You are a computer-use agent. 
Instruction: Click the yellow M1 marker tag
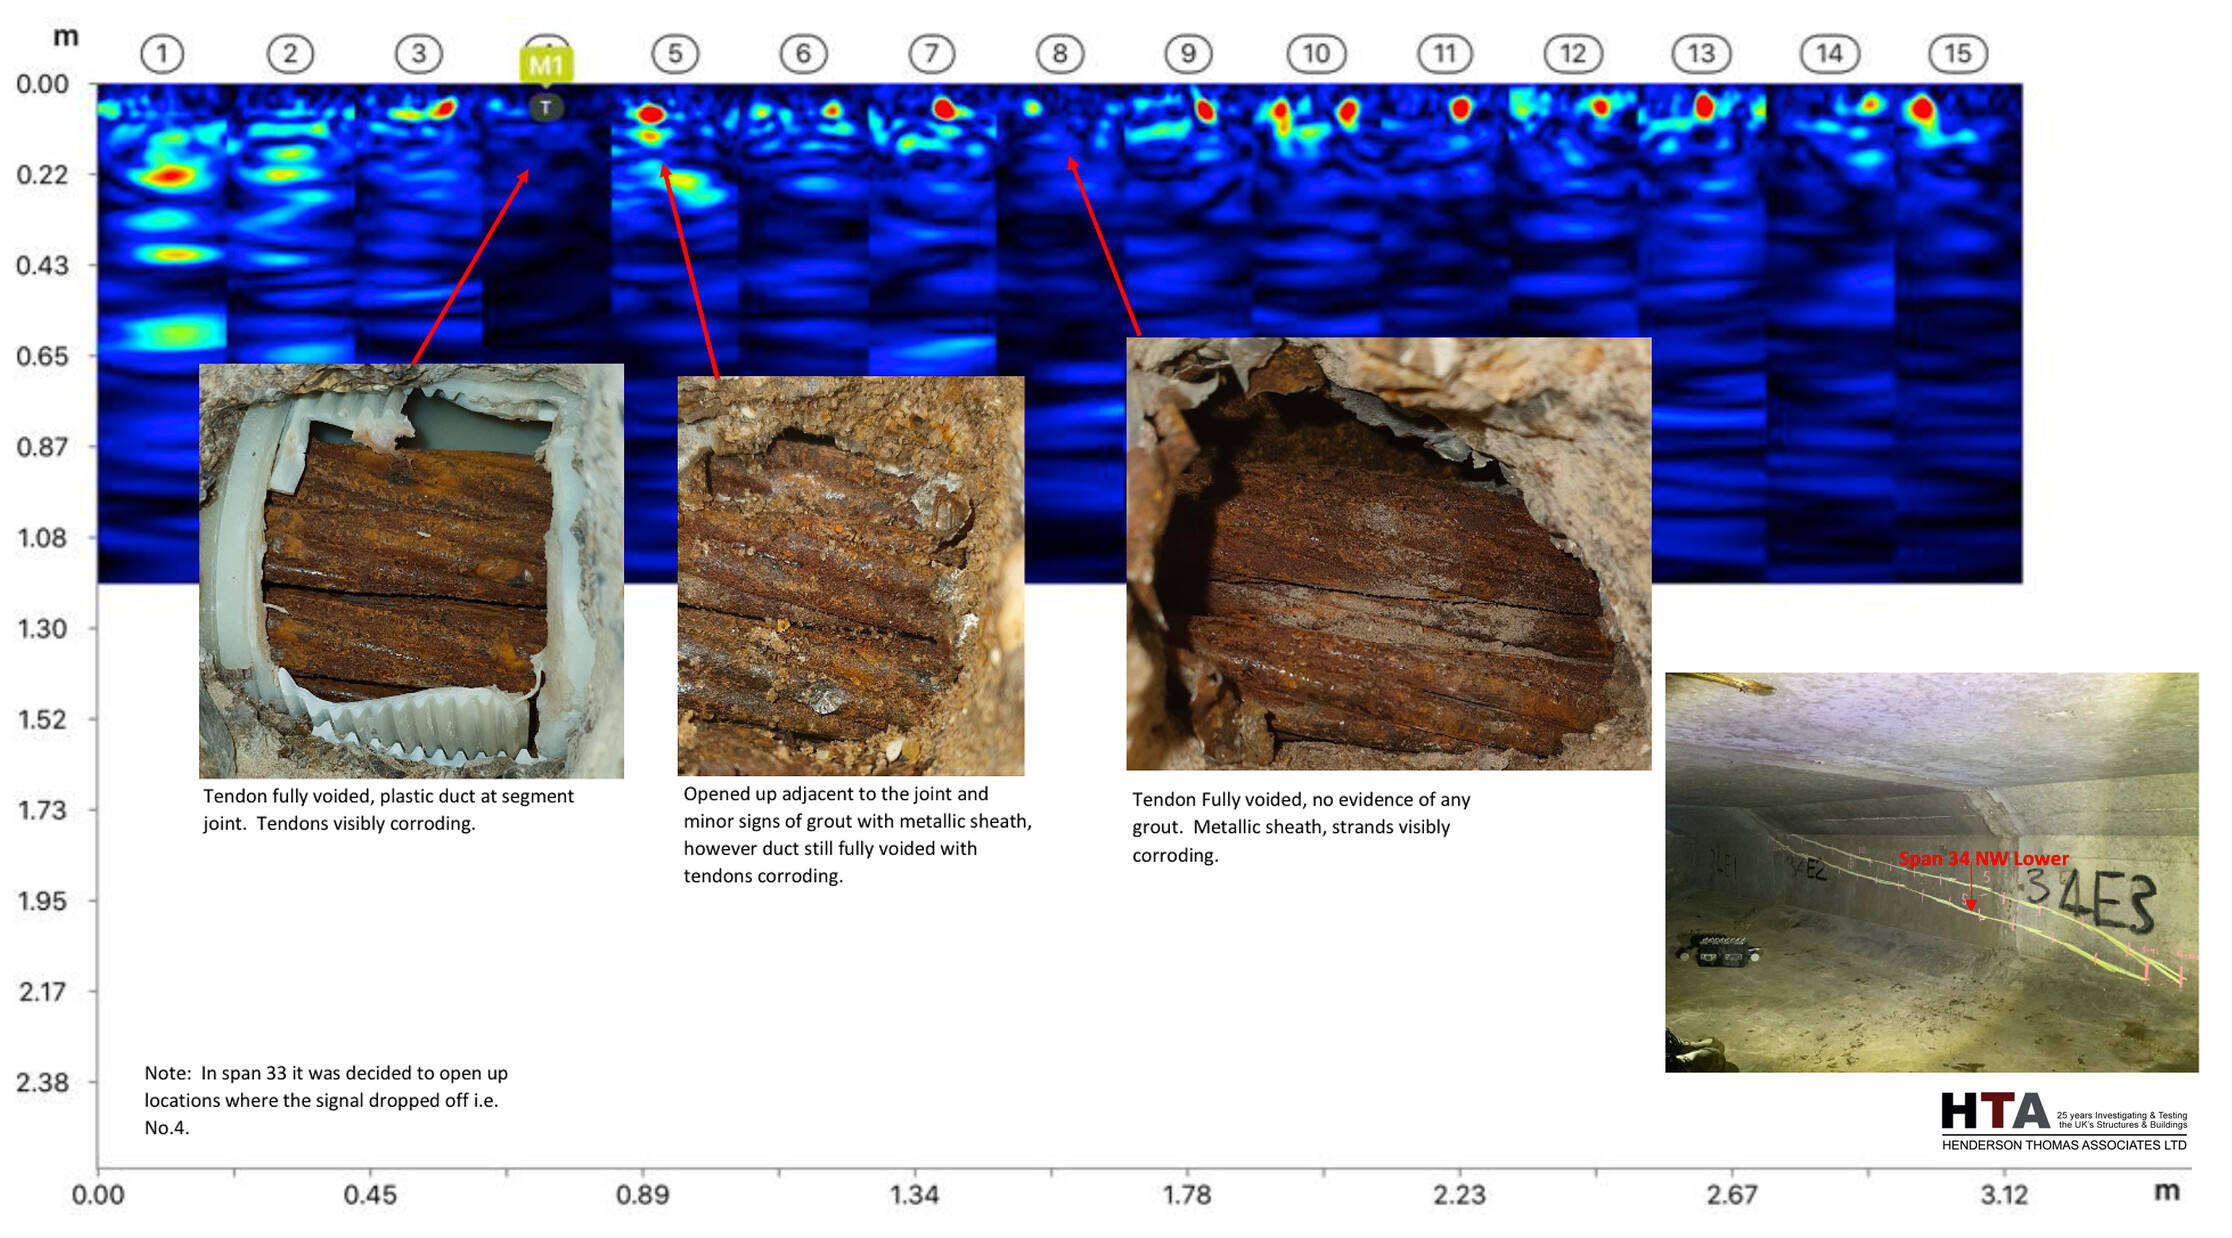(x=546, y=66)
